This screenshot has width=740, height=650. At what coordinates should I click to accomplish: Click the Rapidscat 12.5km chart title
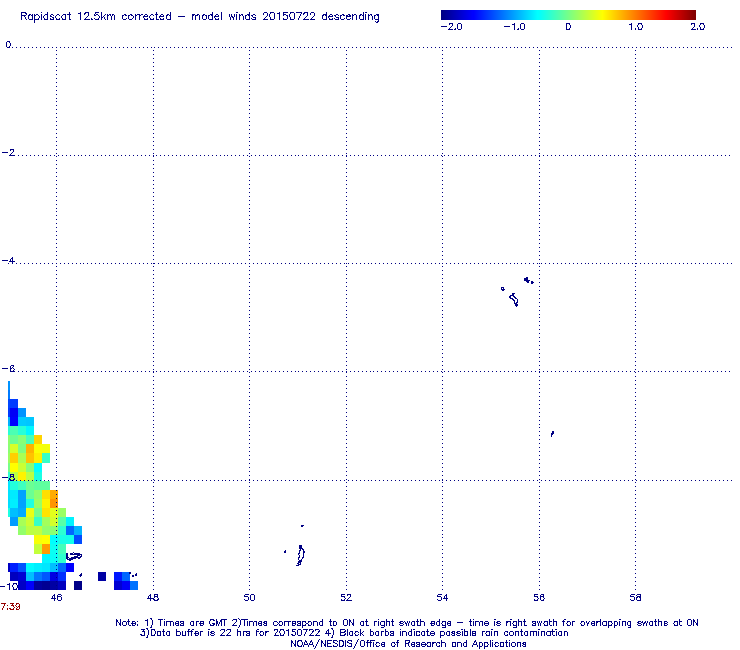click(x=200, y=17)
